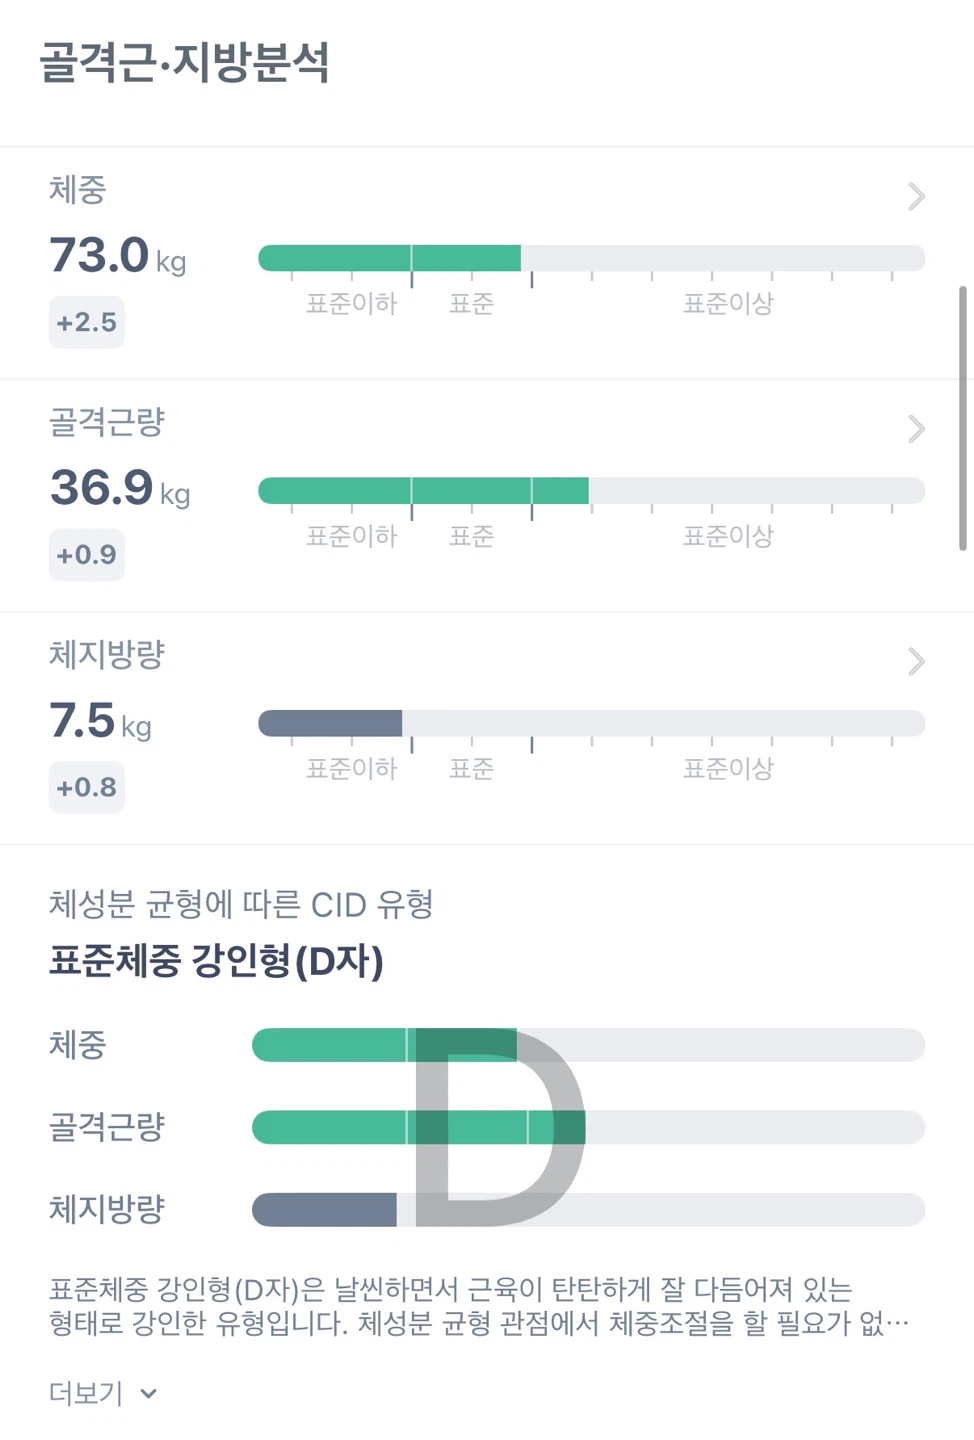Grab the vertical scrollbar on right edge
This screenshot has width=974, height=1440.
click(x=963, y=418)
